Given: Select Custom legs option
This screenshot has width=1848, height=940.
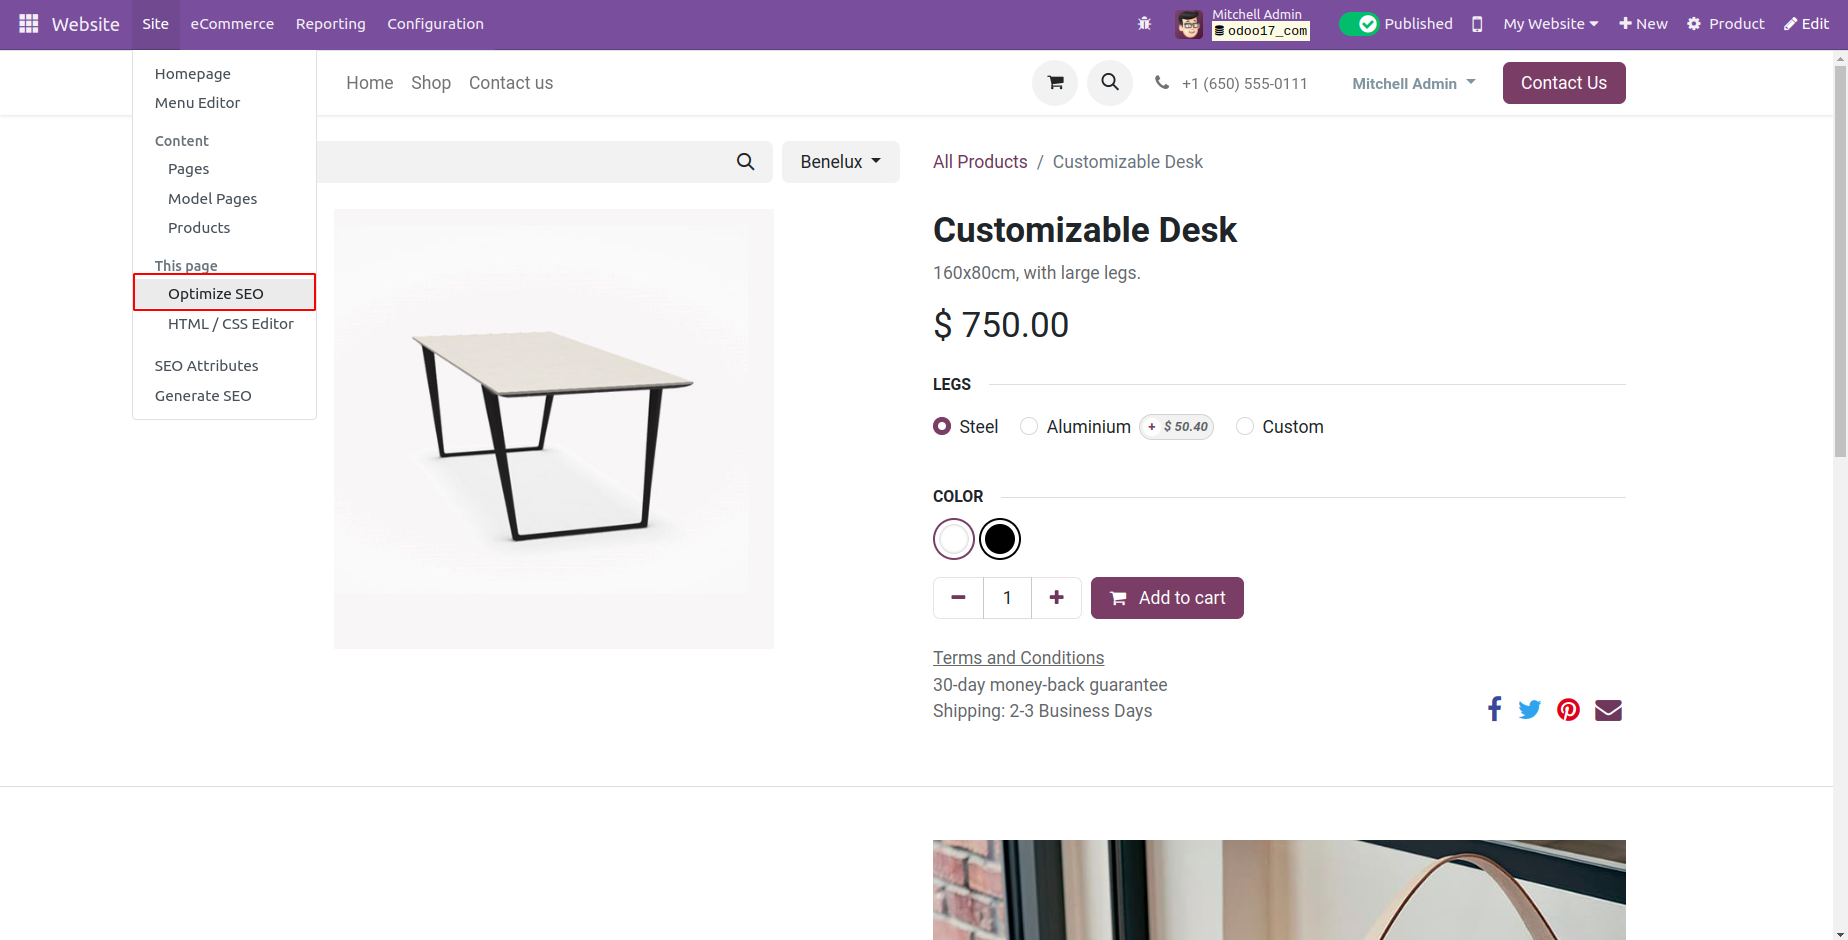Looking at the screenshot, I should click(1245, 427).
